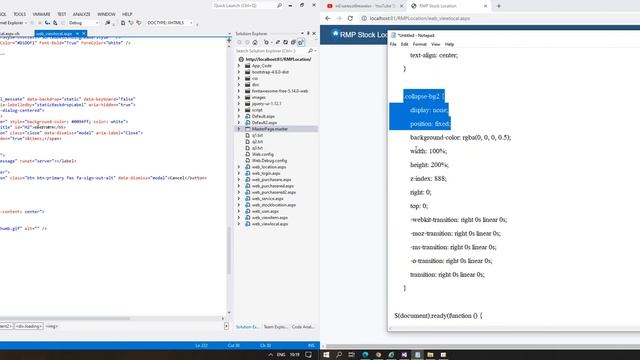The width and height of the screenshot is (640, 360).
Task: Select web_stocklocation.aspx in Solution Explorer
Action: [x=273, y=205]
